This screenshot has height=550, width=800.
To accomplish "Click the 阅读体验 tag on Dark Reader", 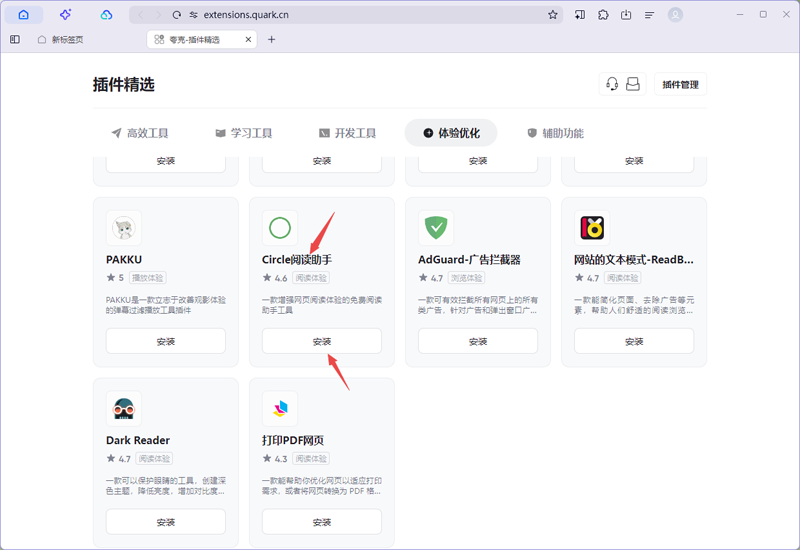I will 154,459.
